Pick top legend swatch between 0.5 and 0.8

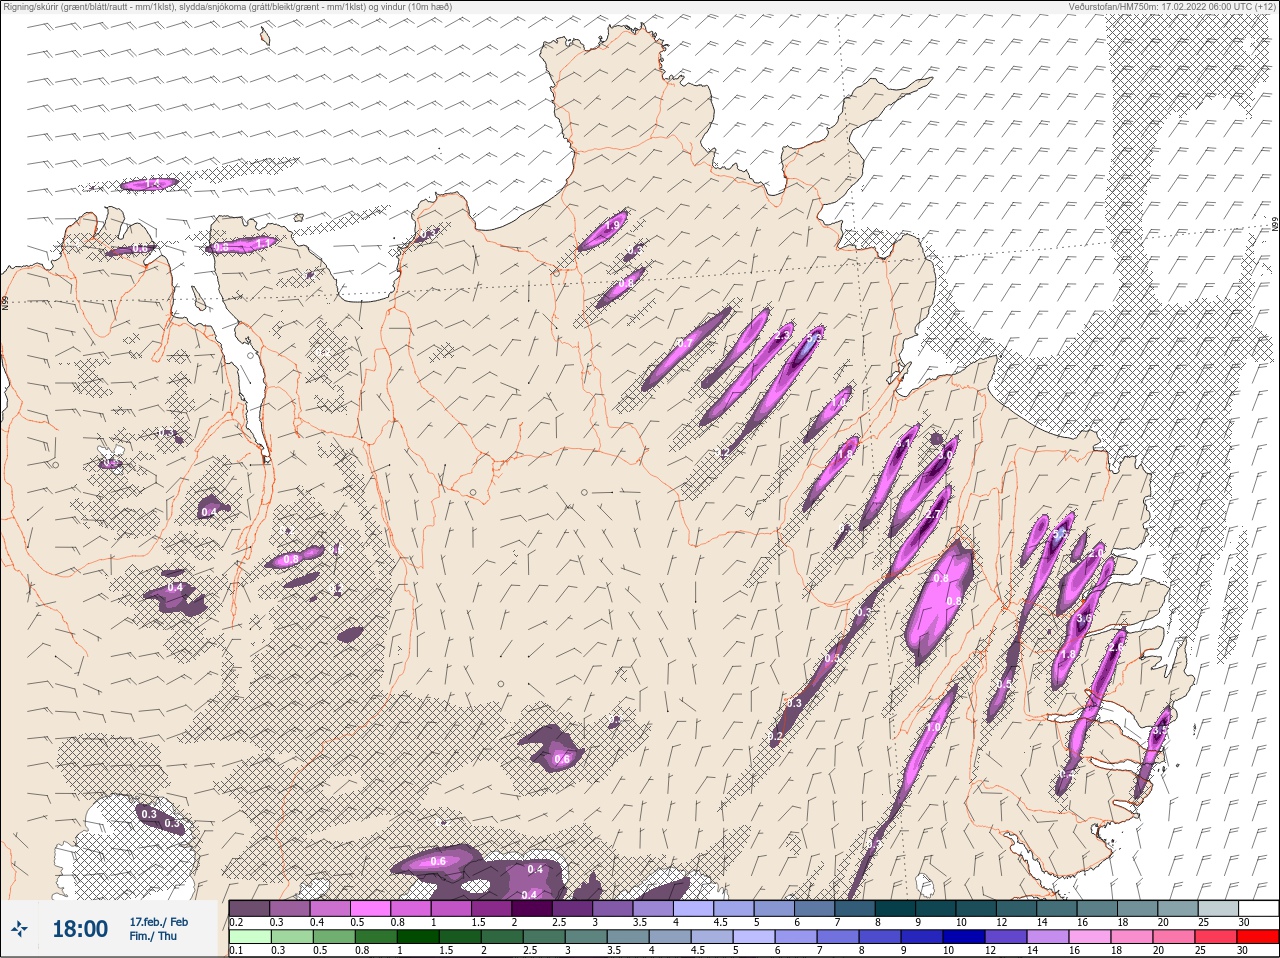coord(370,908)
